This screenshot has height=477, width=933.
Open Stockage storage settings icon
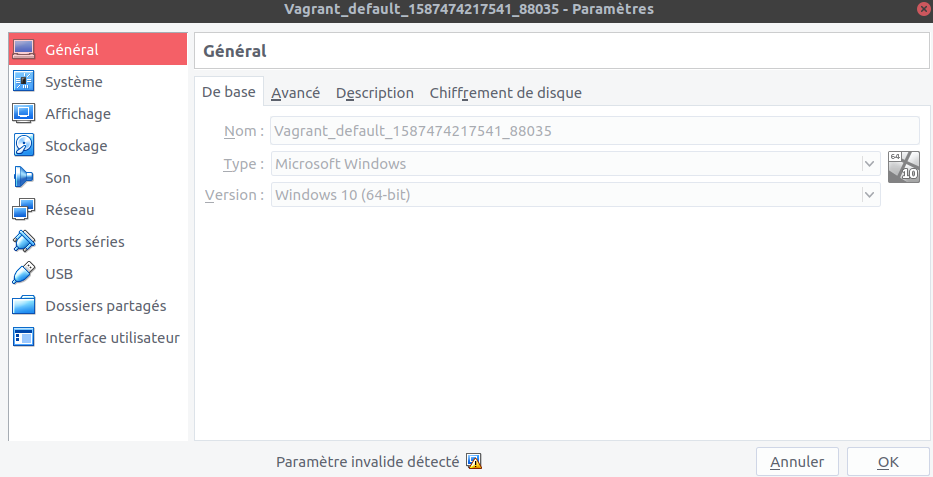(x=25, y=146)
